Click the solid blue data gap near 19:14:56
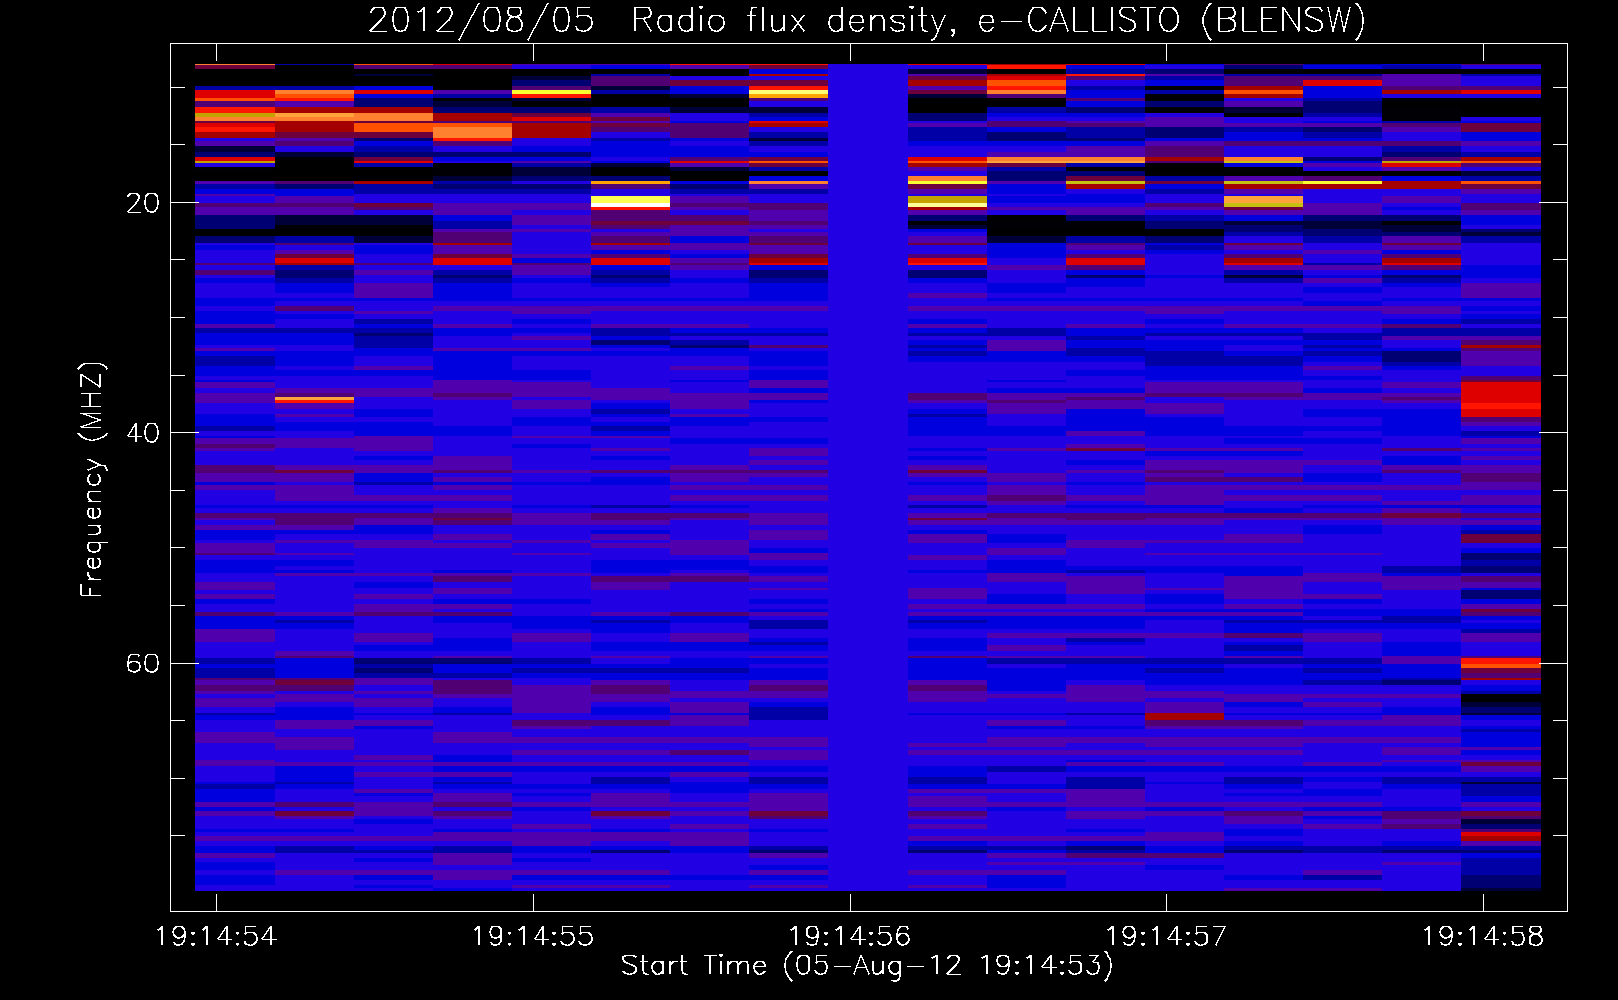 click(x=868, y=477)
